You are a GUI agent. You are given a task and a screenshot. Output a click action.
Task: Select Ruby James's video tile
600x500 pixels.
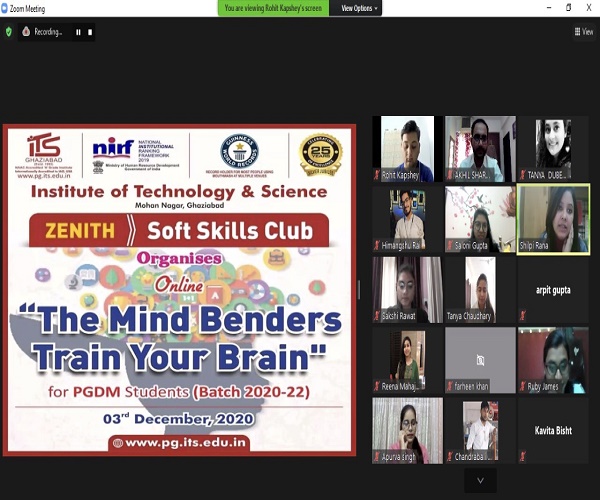553,360
